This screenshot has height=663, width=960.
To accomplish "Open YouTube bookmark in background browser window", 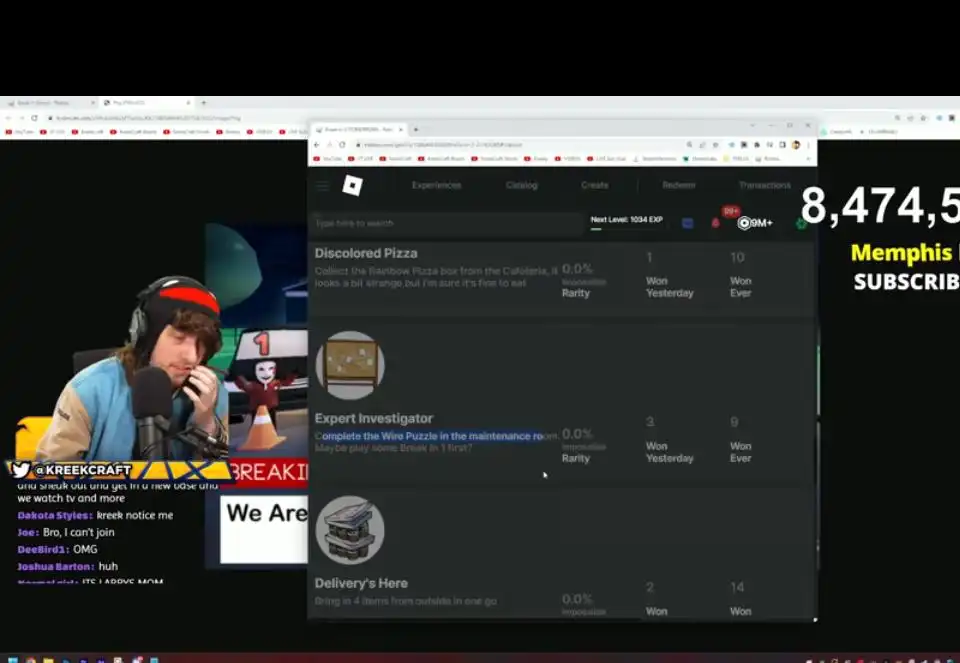I will click(20, 132).
